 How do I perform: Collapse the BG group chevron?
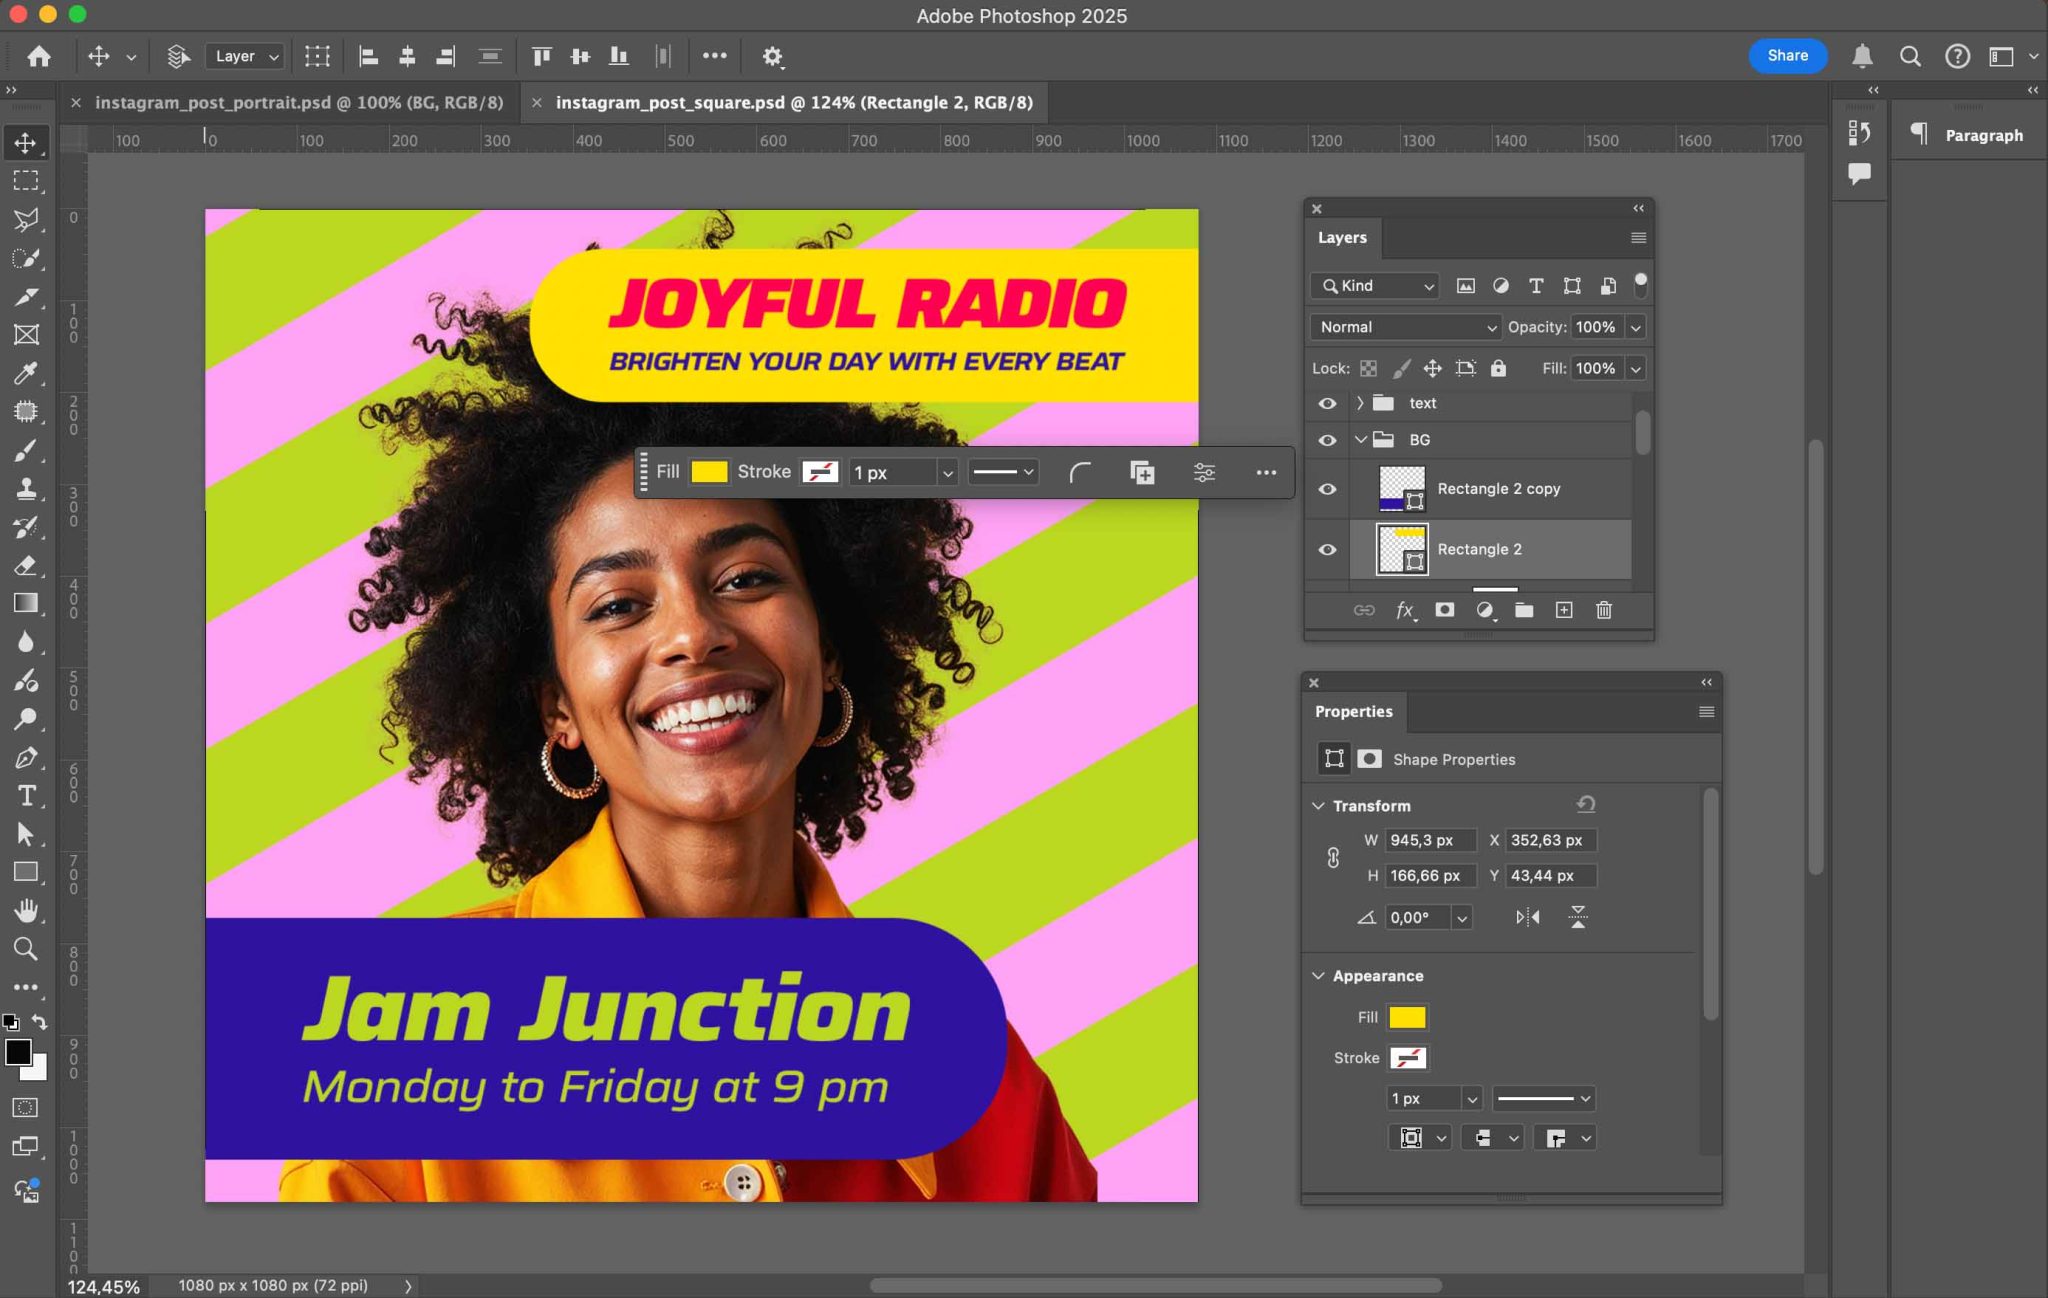tap(1360, 440)
